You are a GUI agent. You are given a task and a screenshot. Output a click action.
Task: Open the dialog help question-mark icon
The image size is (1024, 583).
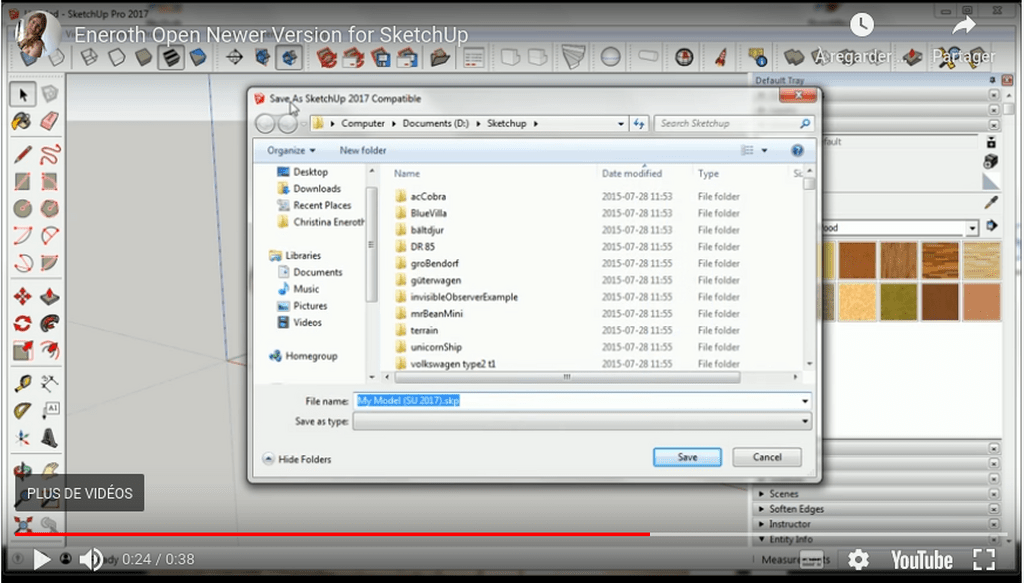797,151
